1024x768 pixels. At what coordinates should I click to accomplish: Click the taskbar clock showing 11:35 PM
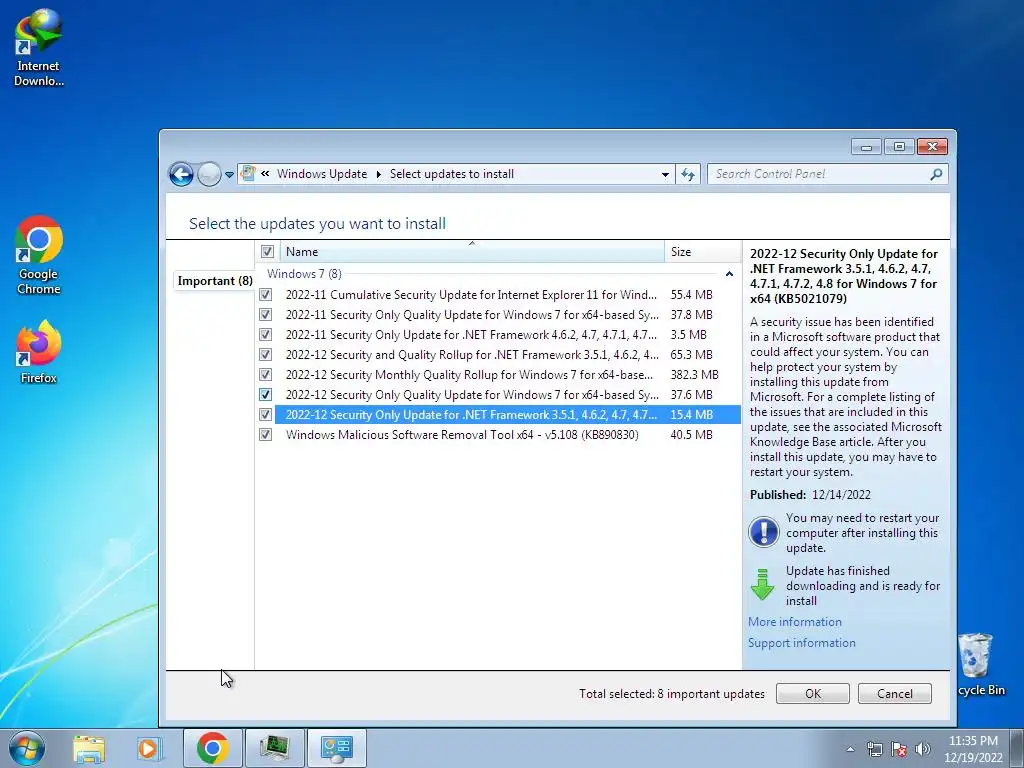pos(973,749)
